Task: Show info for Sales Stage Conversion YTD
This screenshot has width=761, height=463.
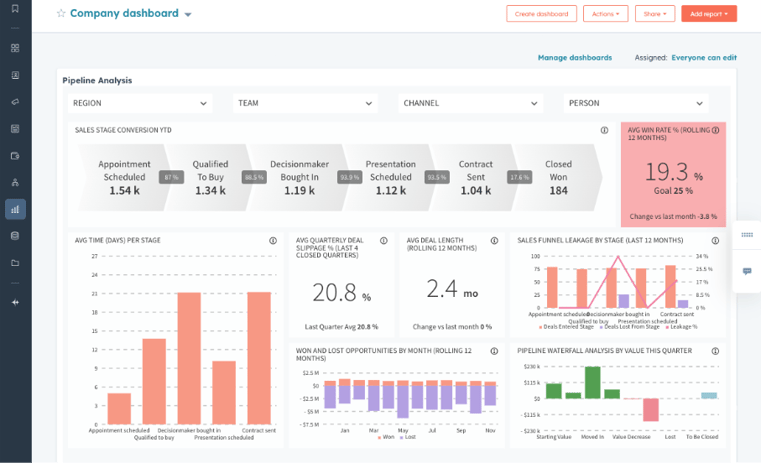Action: pyautogui.click(x=604, y=130)
